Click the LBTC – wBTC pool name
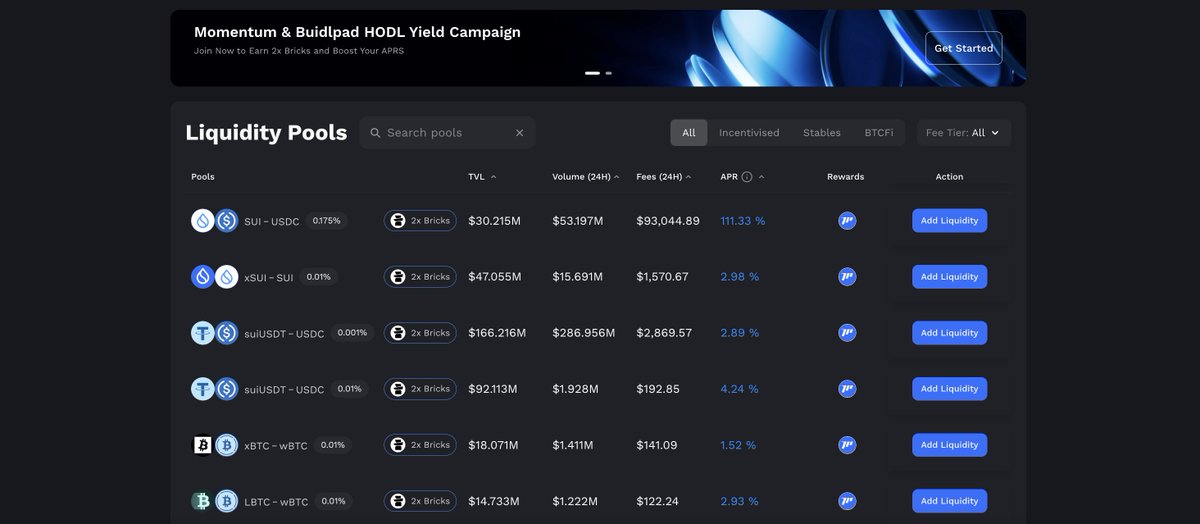The height and width of the screenshot is (524, 1200). click(x=276, y=502)
